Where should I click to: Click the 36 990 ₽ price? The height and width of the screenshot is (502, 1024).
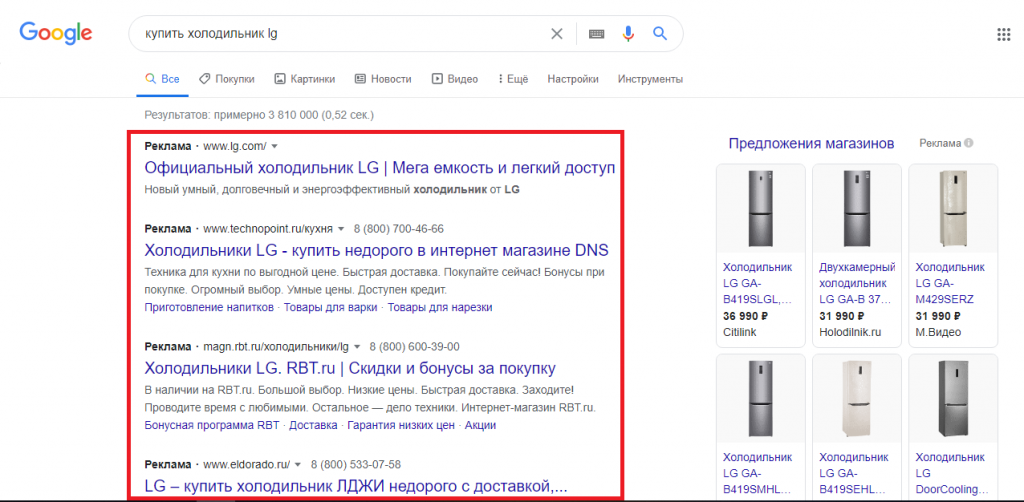(x=745, y=316)
